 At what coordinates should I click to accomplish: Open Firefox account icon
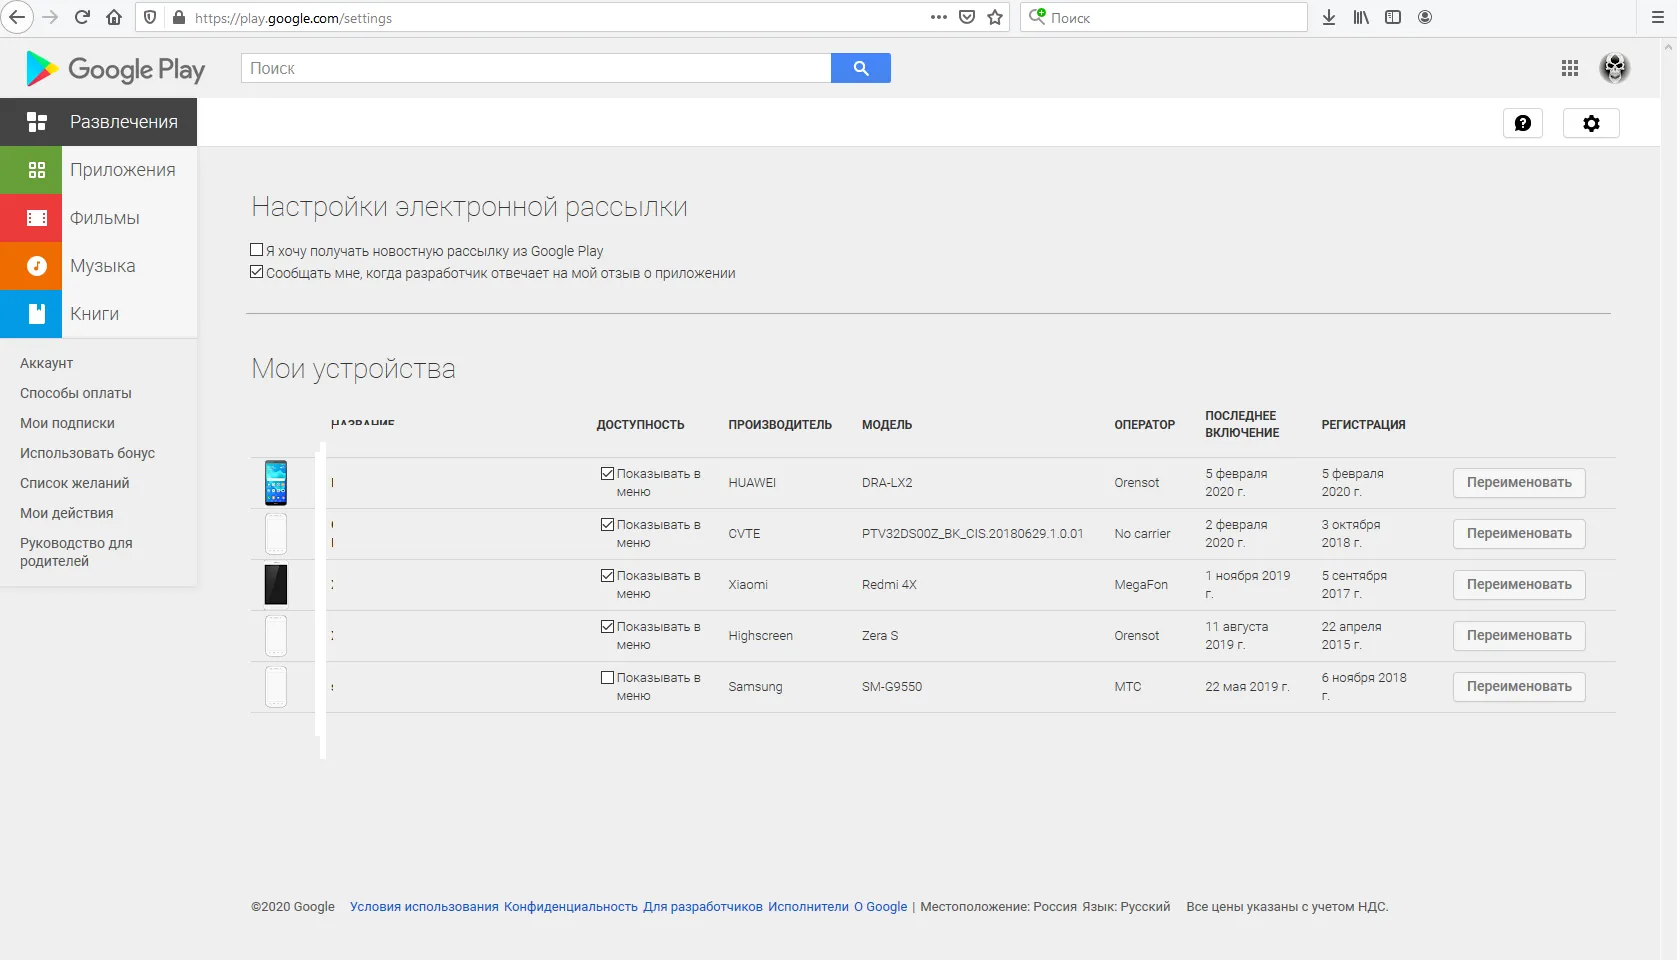click(x=1425, y=17)
